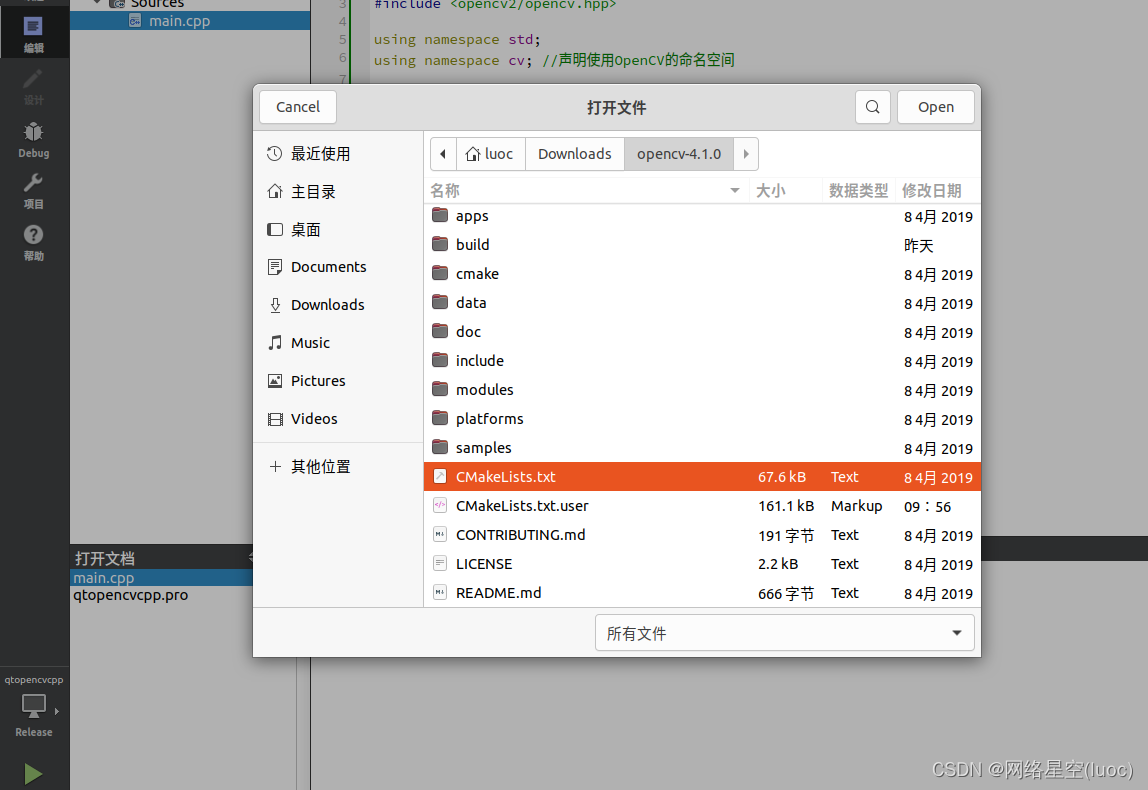Switch to Debug mode in Qt Creator
Image resolution: width=1148 pixels, height=790 pixels.
34,139
